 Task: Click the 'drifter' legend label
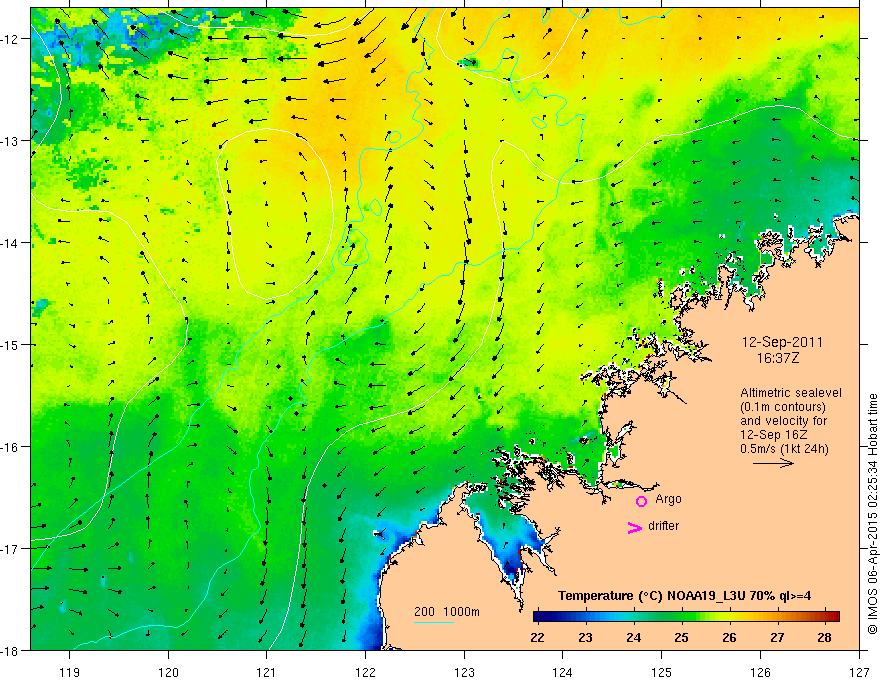point(663,526)
